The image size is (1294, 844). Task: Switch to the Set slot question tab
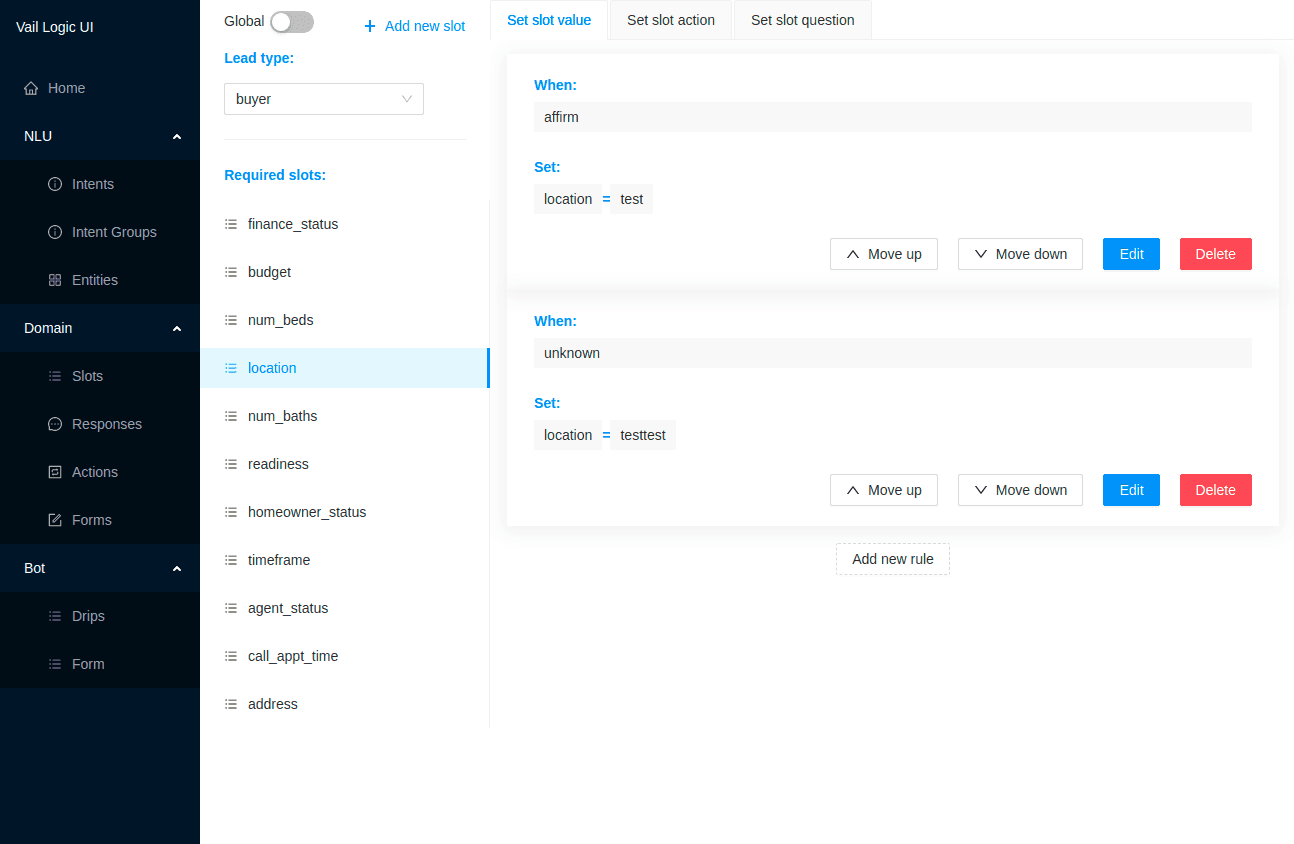click(802, 20)
